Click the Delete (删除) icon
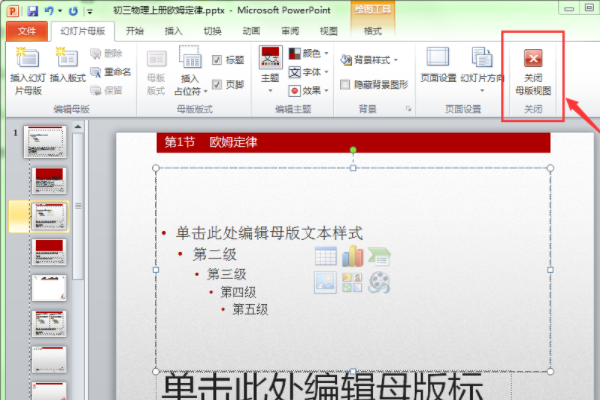The width and height of the screenshot is (600, 400). [x=96, y=54]
